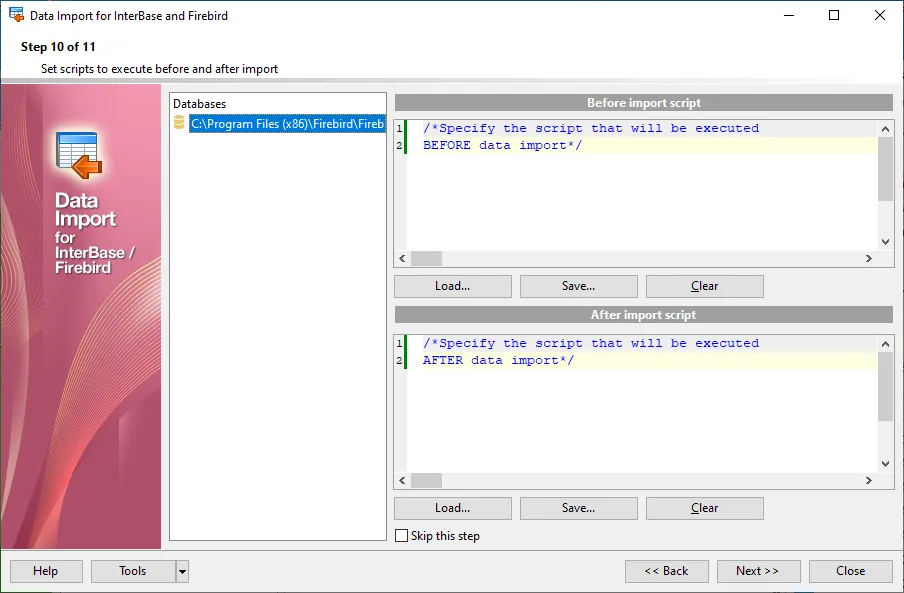
Task: Click the Before import script header bar
Action: point(643,103)
